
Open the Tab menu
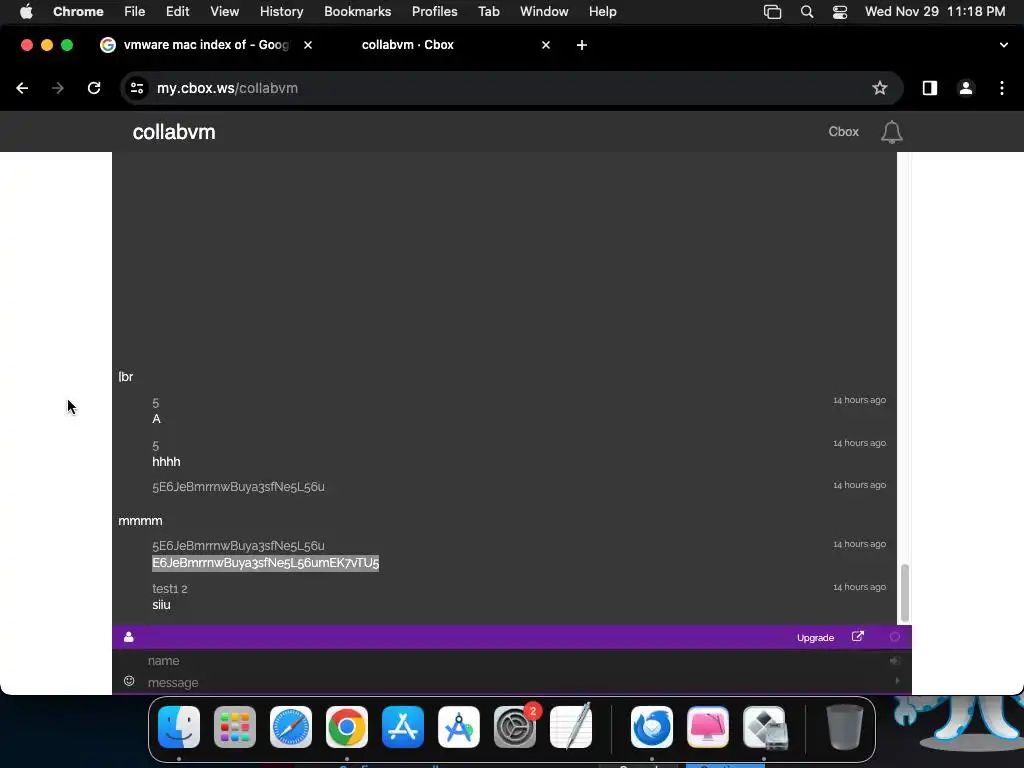(x=488, y=11)
